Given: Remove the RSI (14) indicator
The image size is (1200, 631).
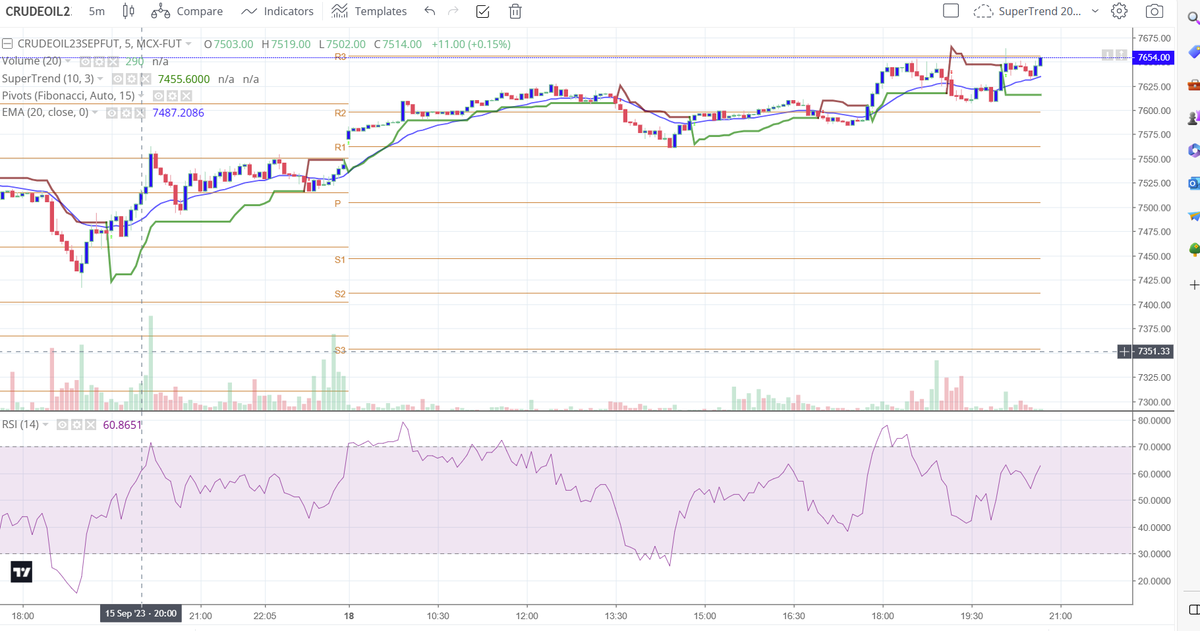Looking at the screenshot, I should coord(89,424).
